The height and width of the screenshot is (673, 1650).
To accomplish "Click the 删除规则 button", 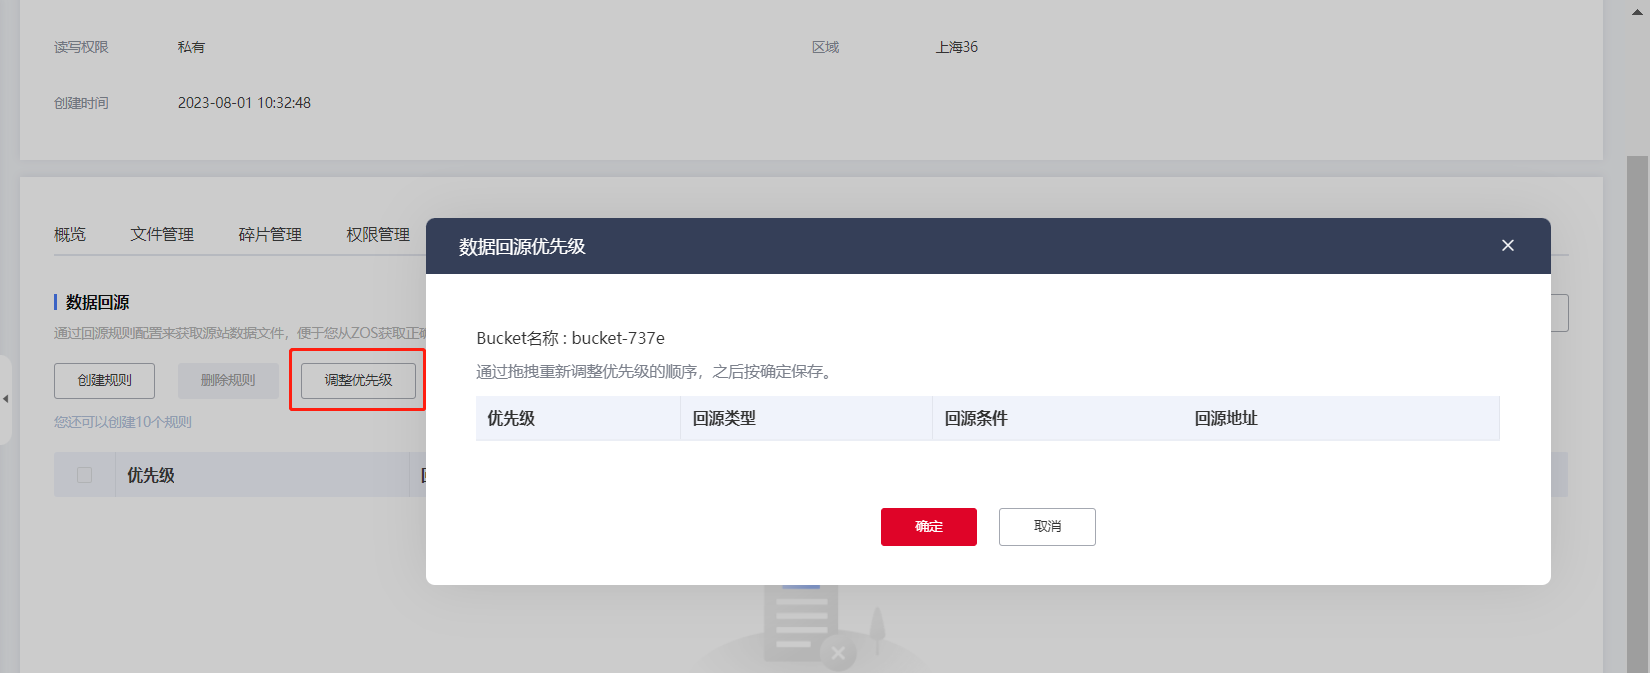I will pyautogui.click(x=228, y=381).
